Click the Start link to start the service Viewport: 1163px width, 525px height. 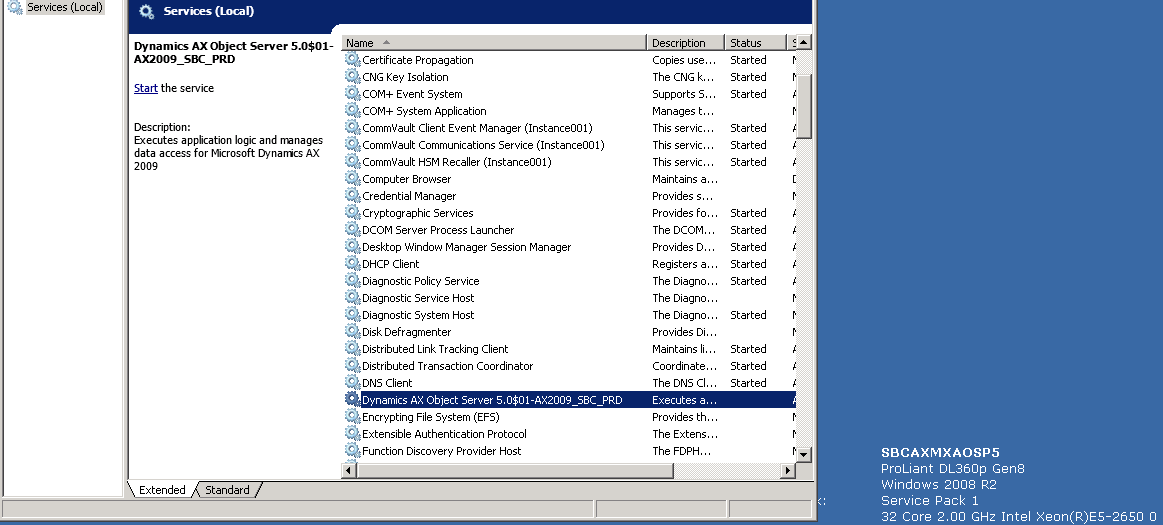pyautogui.click(x=145, y=88)
